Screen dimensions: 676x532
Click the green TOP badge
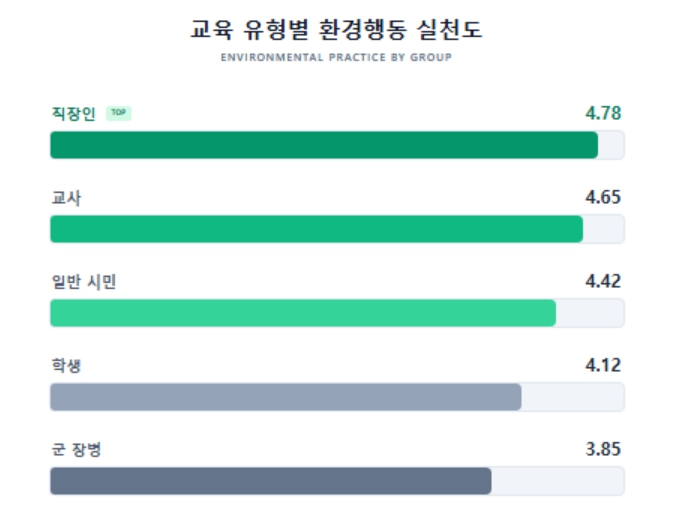click(x=119, y=113)
